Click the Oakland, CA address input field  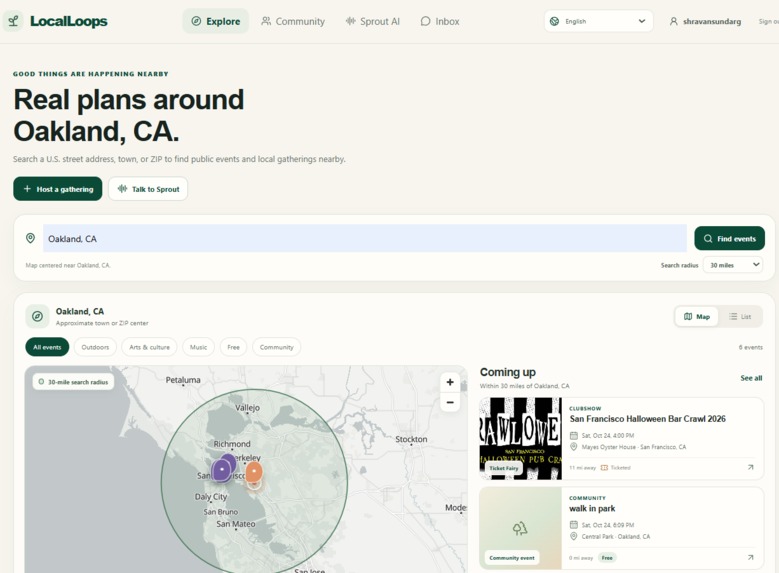click(x=365, y=238)
